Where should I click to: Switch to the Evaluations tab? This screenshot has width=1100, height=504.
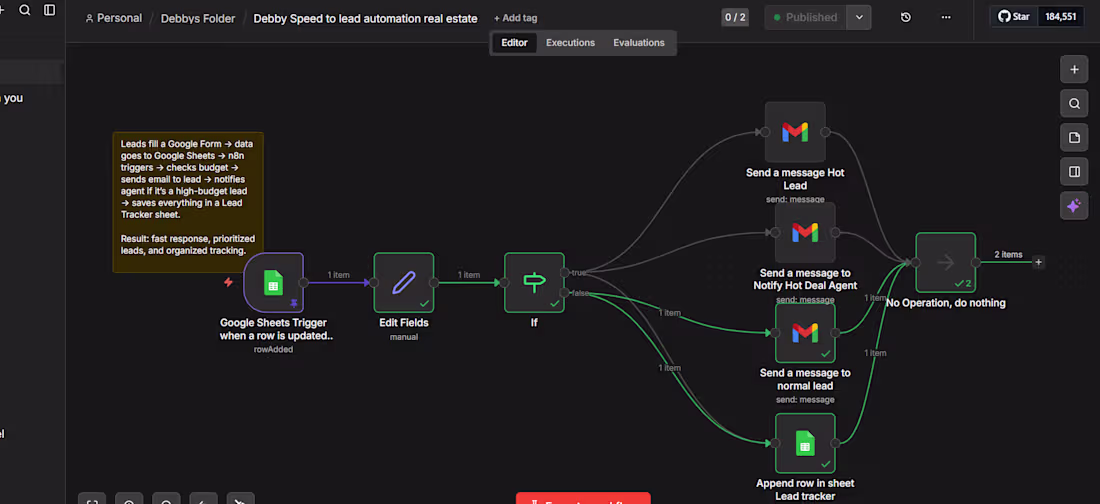[x=638, y=43]
